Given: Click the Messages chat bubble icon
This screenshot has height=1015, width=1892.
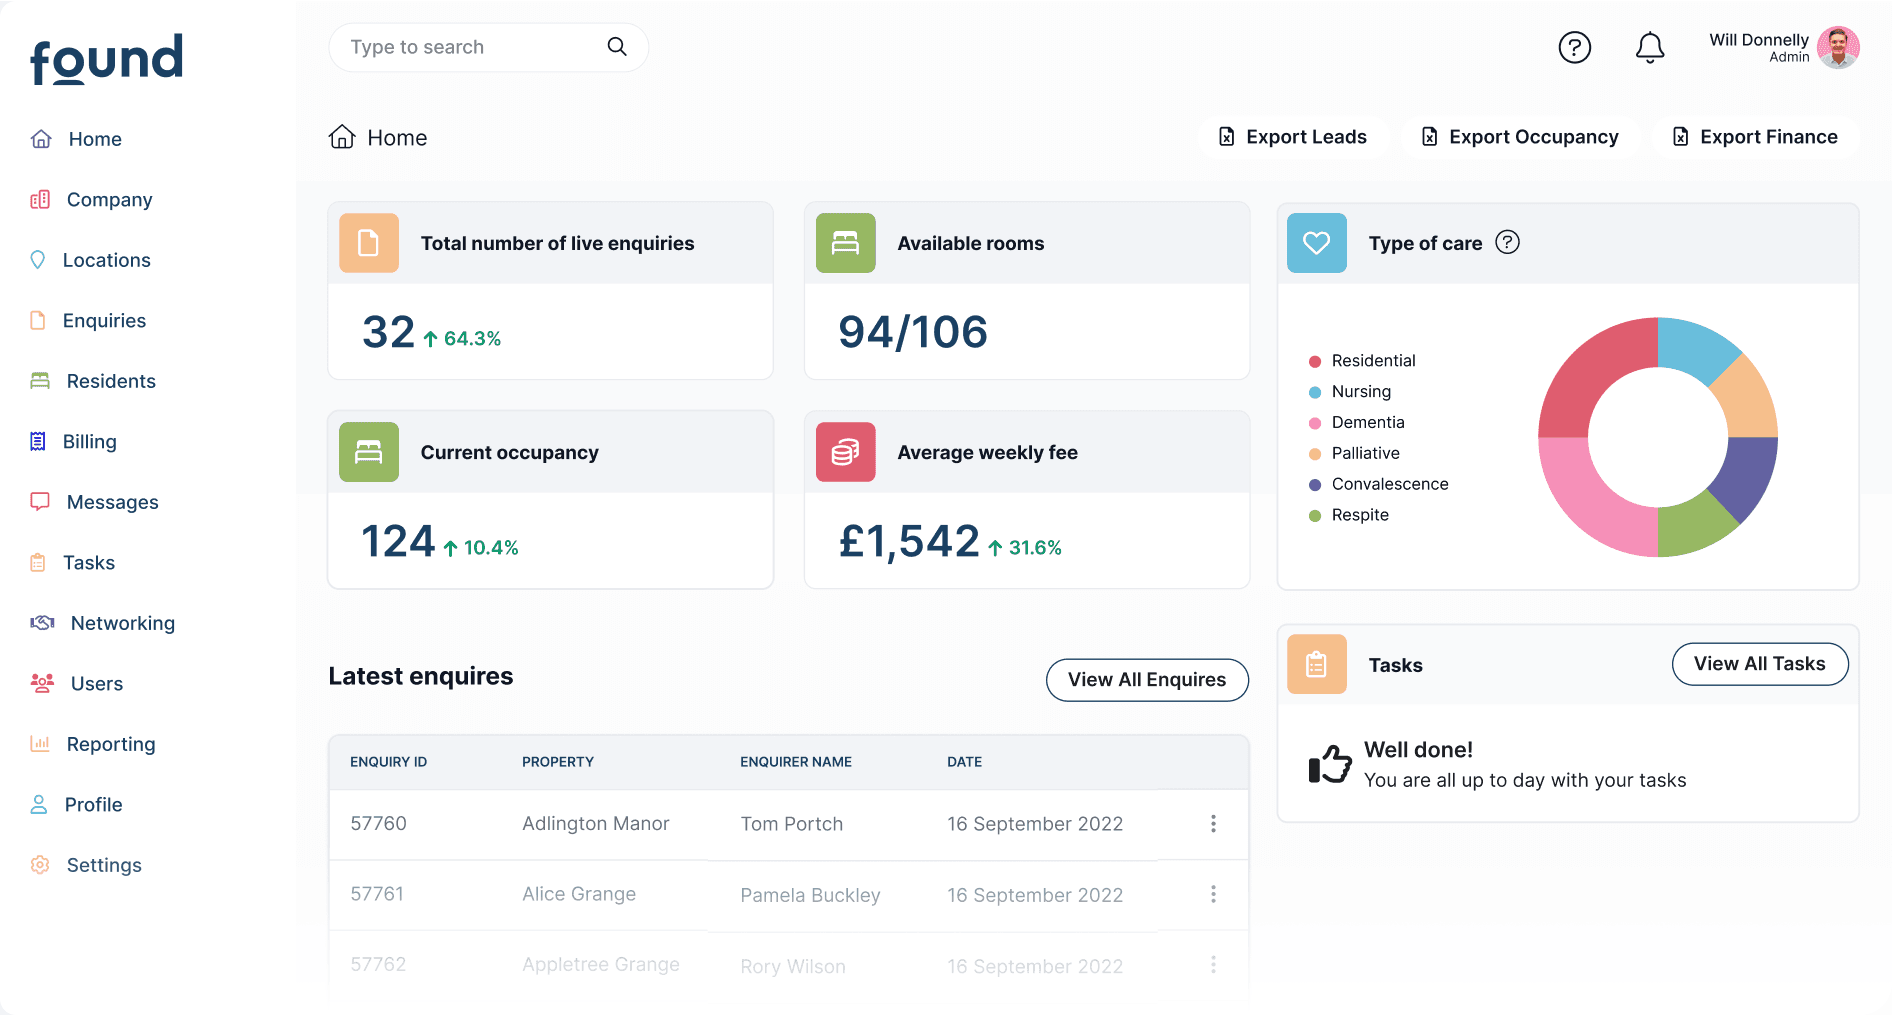Looking at the screenshot, I should pos(40,502).
